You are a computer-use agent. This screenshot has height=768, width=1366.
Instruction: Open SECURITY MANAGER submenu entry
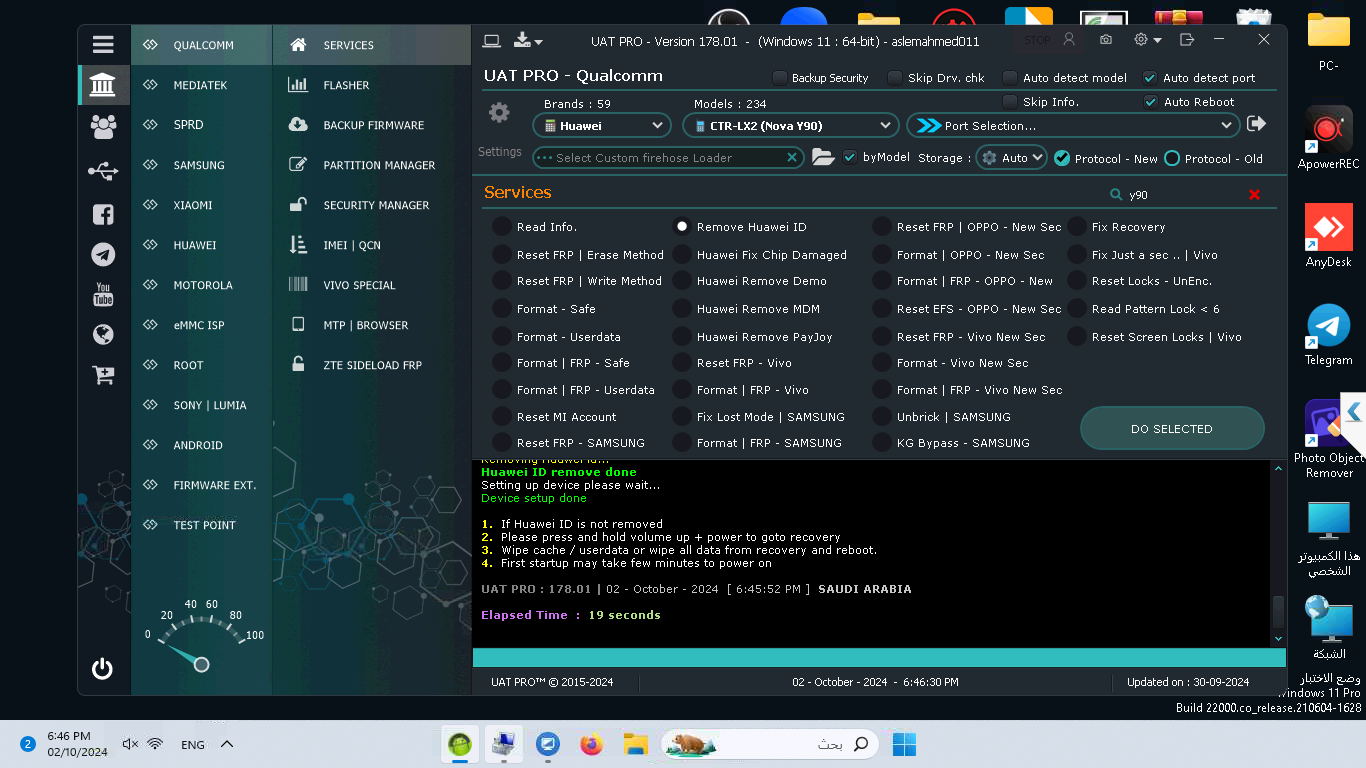[x=371, y=205]
